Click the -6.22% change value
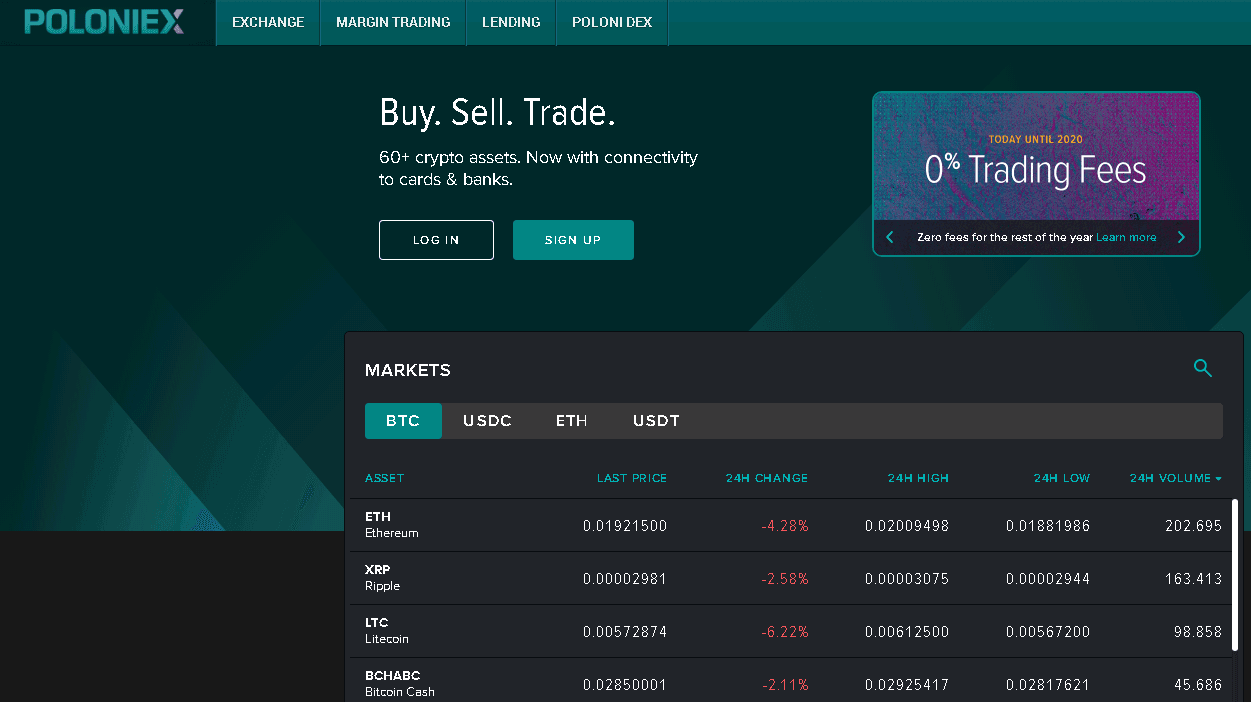1251x702 pixels. (x=785, y=632)
